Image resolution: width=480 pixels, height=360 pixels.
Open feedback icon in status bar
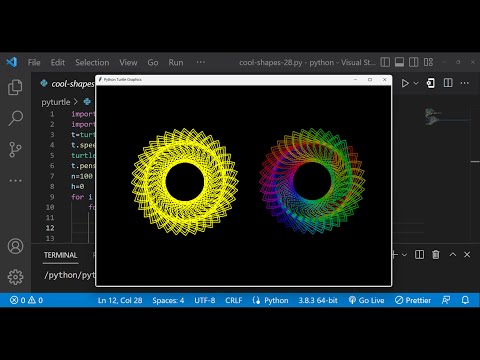point(446,300)
